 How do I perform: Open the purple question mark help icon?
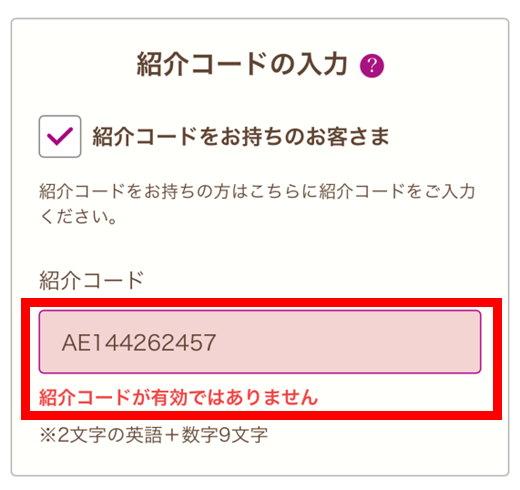372,66
